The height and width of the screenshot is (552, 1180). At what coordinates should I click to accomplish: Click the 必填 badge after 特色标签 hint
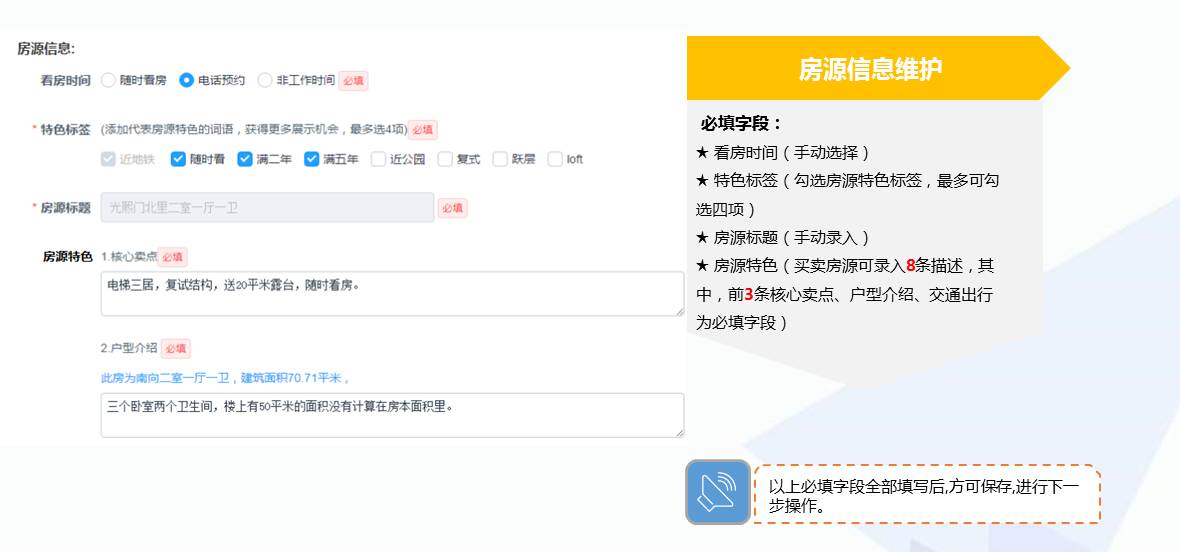tap(422, 130)
